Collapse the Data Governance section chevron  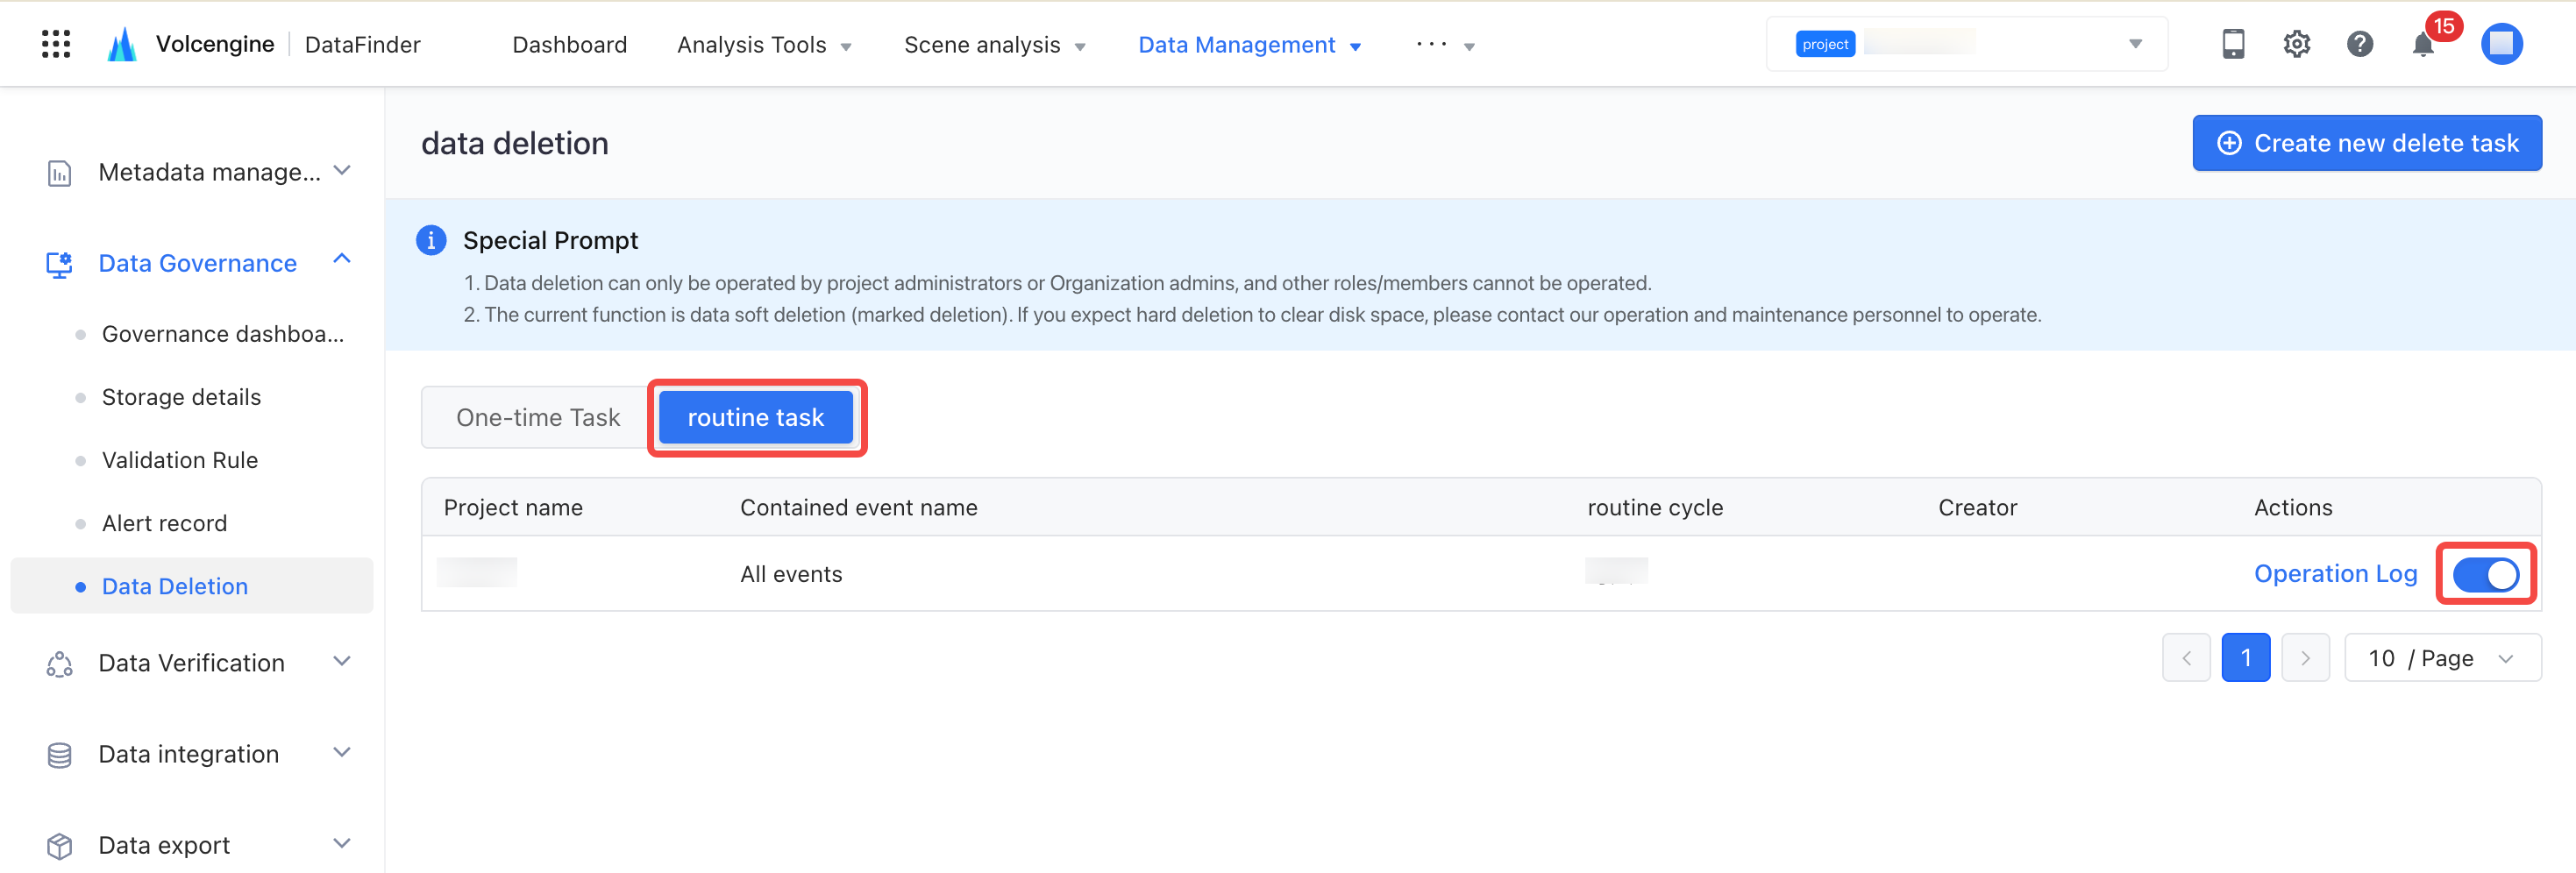click(x=342, y=259)
